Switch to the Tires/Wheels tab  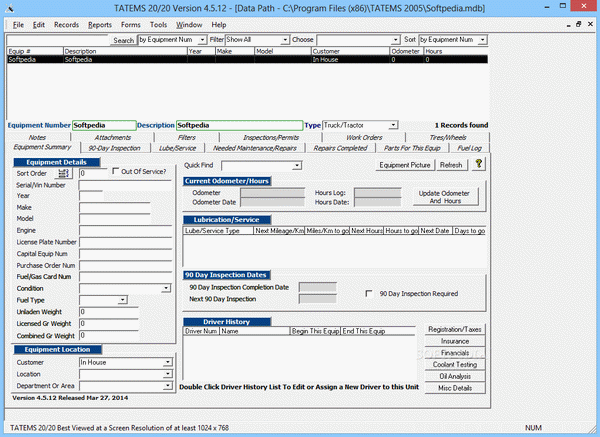click(x=448, y=137)
